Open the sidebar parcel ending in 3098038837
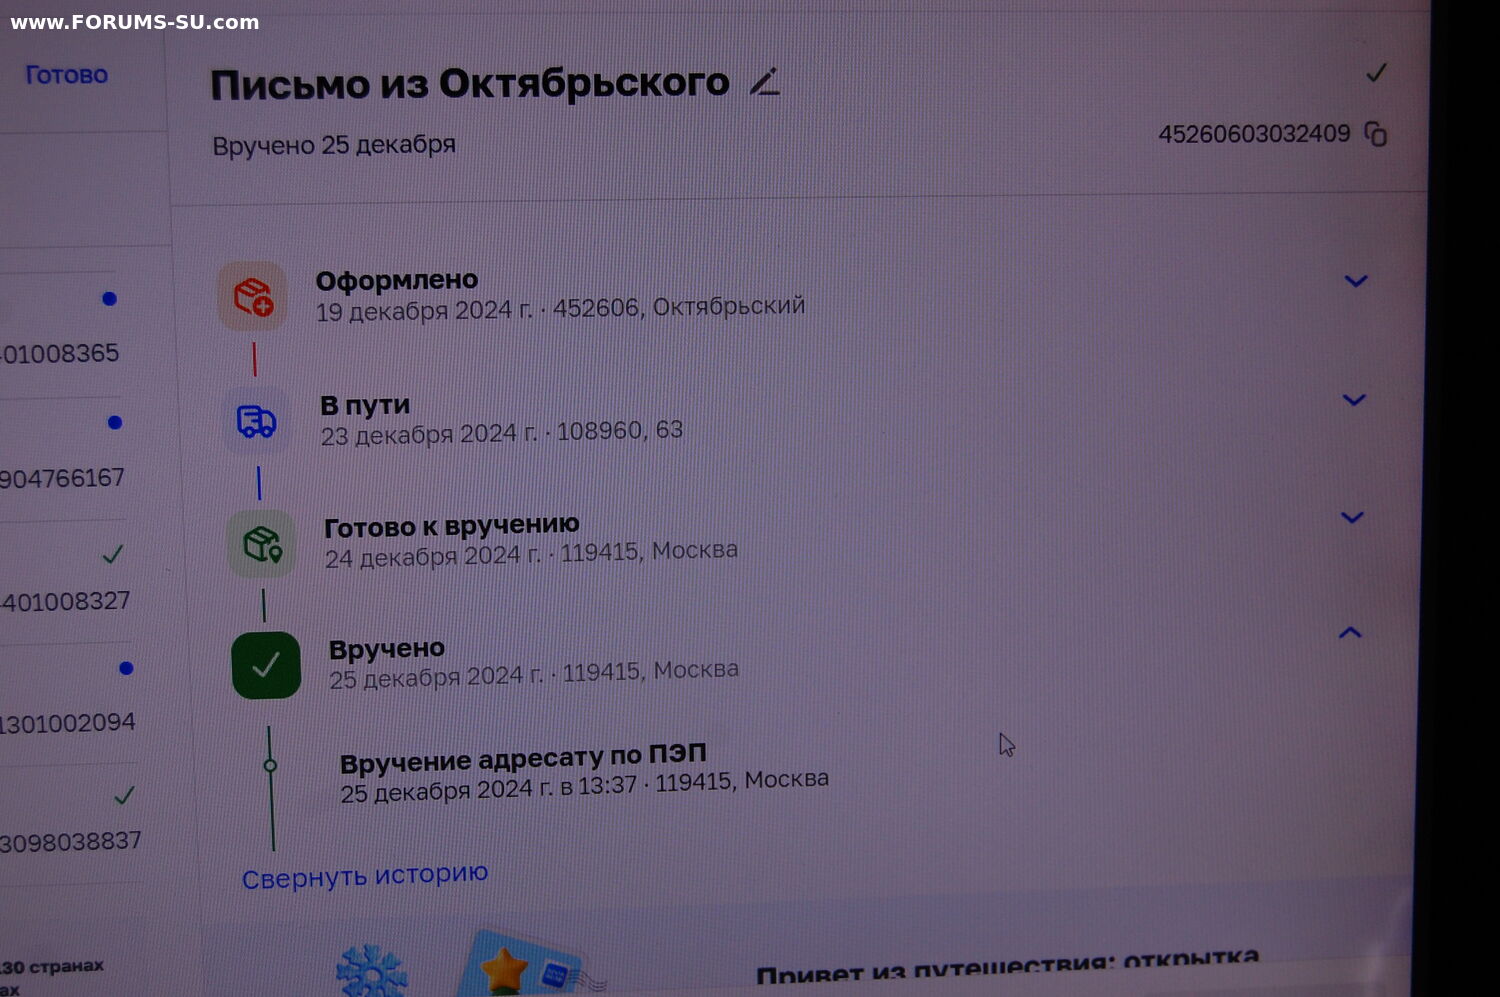The width and height of the screenshot is (1500, 997). [x=70, y=842]
